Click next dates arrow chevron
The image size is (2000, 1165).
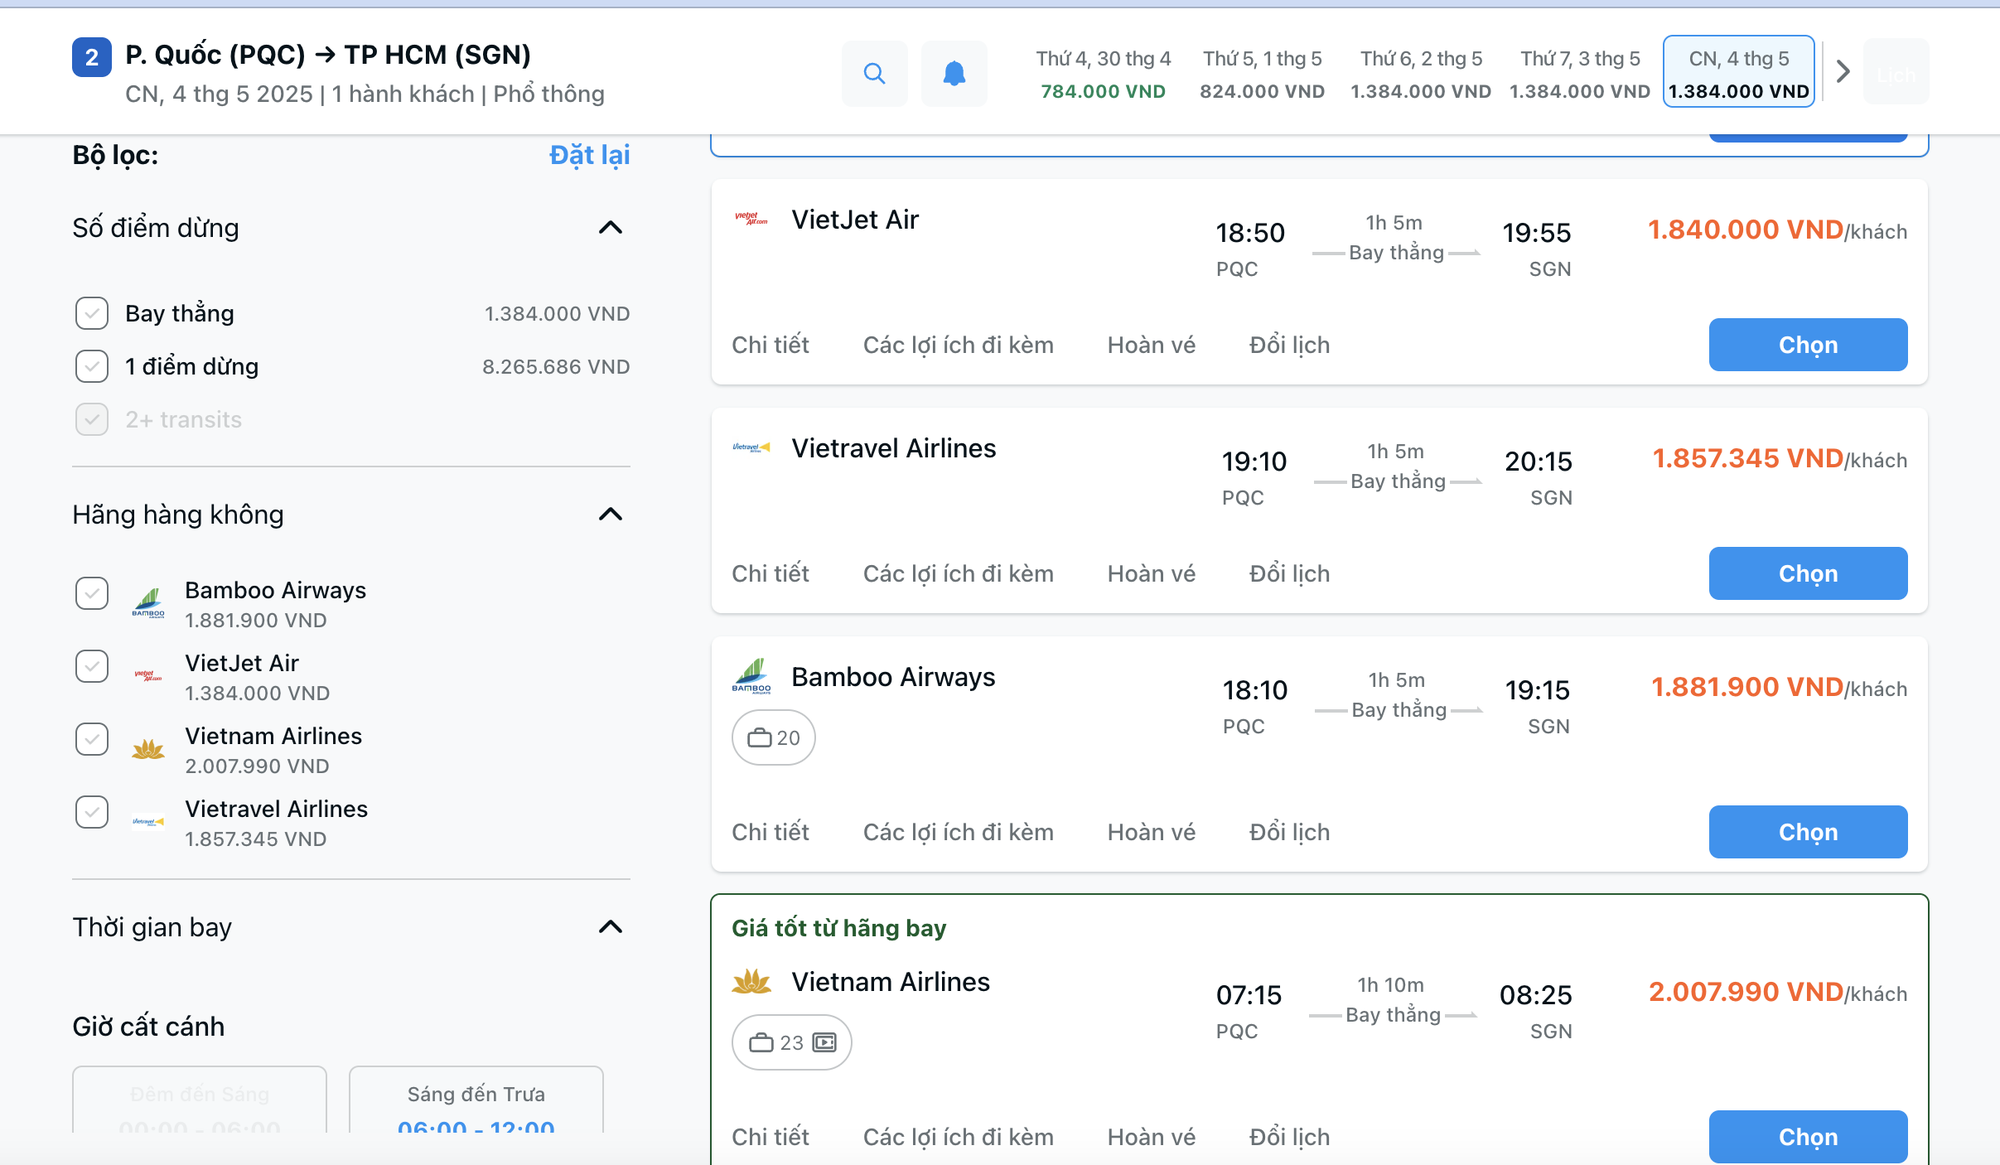coord(1843,72)
